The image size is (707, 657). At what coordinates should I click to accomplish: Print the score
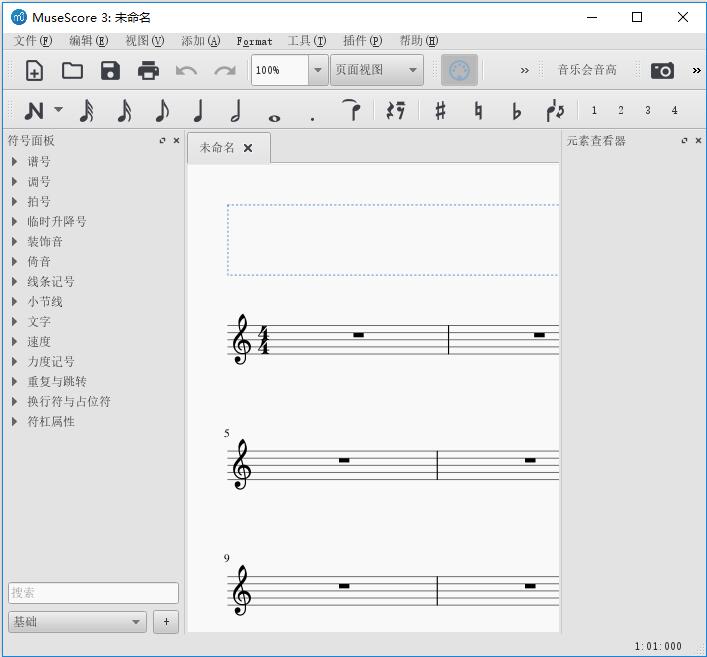[148, 70]
